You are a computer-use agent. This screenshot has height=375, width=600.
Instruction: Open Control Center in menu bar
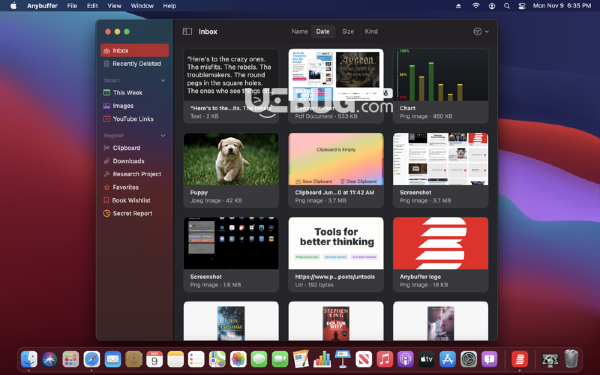[x=522, y=6]
